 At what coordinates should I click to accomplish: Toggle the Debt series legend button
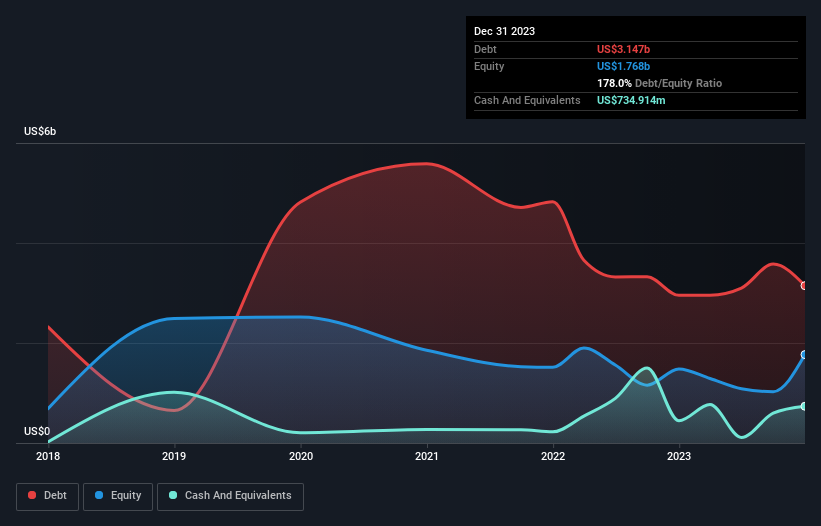(x=48, y=496)
